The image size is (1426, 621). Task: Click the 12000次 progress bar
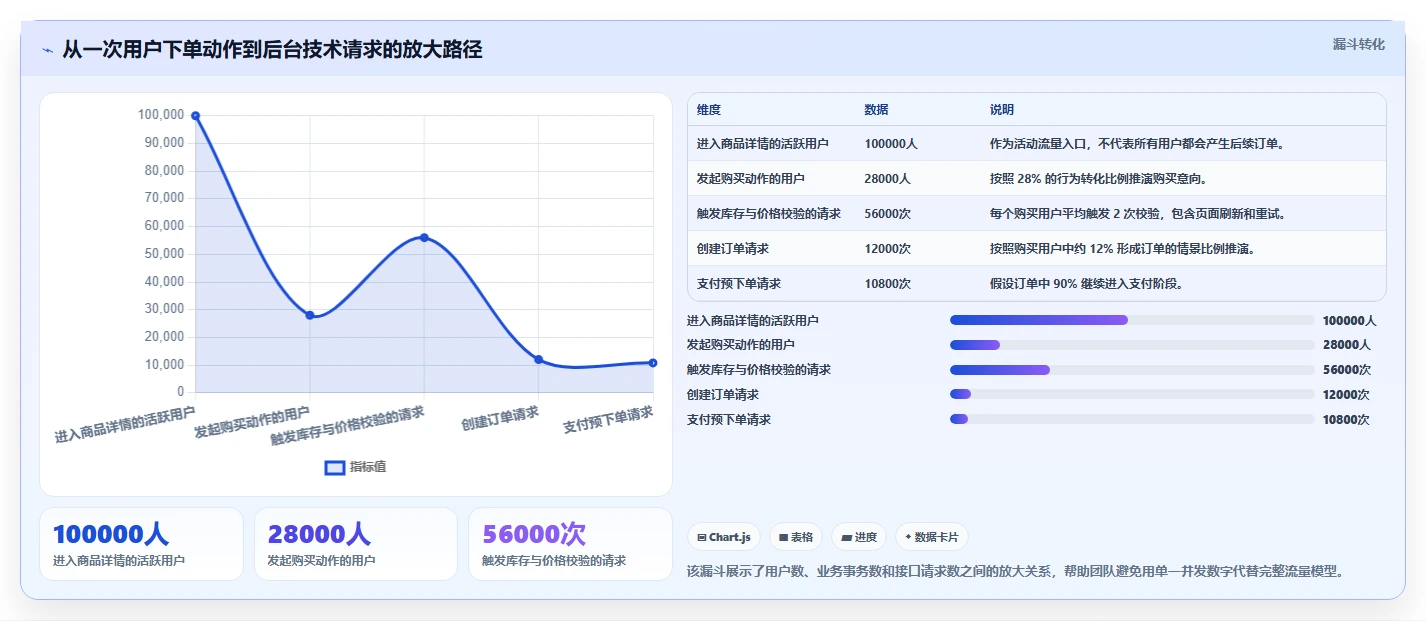click(1132, 395)
